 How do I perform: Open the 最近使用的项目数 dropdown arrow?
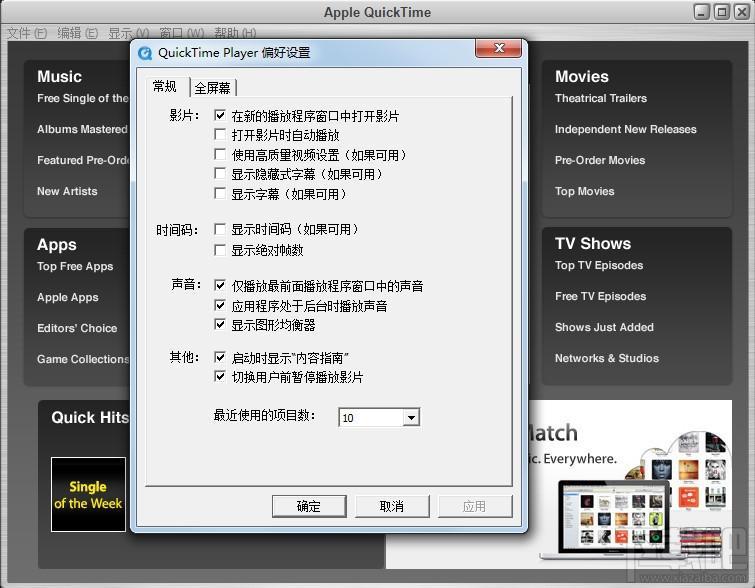coord(411,418)
